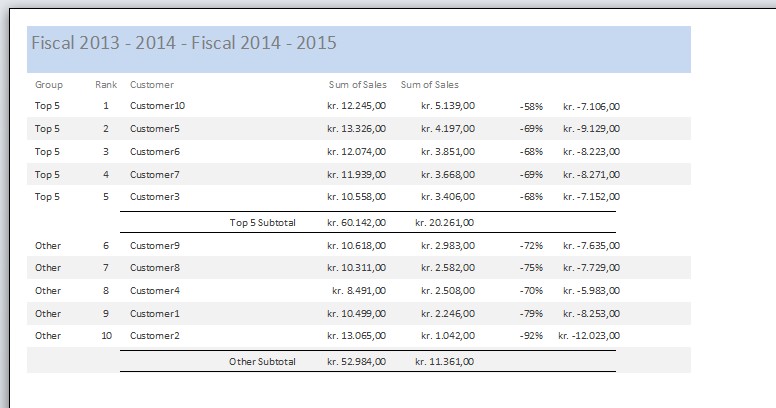Select the Customer1 name cell
Image resolution: width=776 pixels, height=408 pixels.
point(155,313)
